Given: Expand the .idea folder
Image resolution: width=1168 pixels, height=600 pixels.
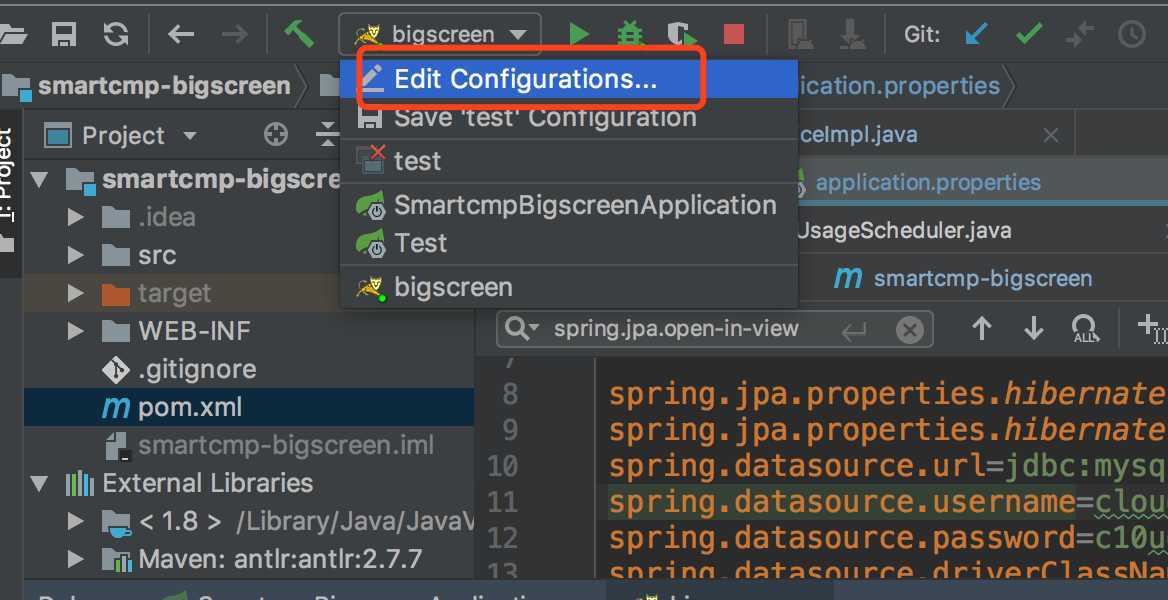Looking at the screenshot, I should 75,218.
